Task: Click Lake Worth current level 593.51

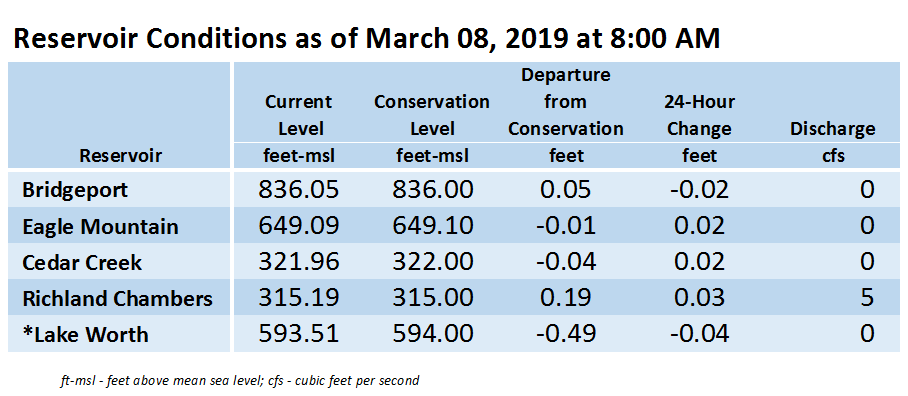Action: tap(298, 335)
